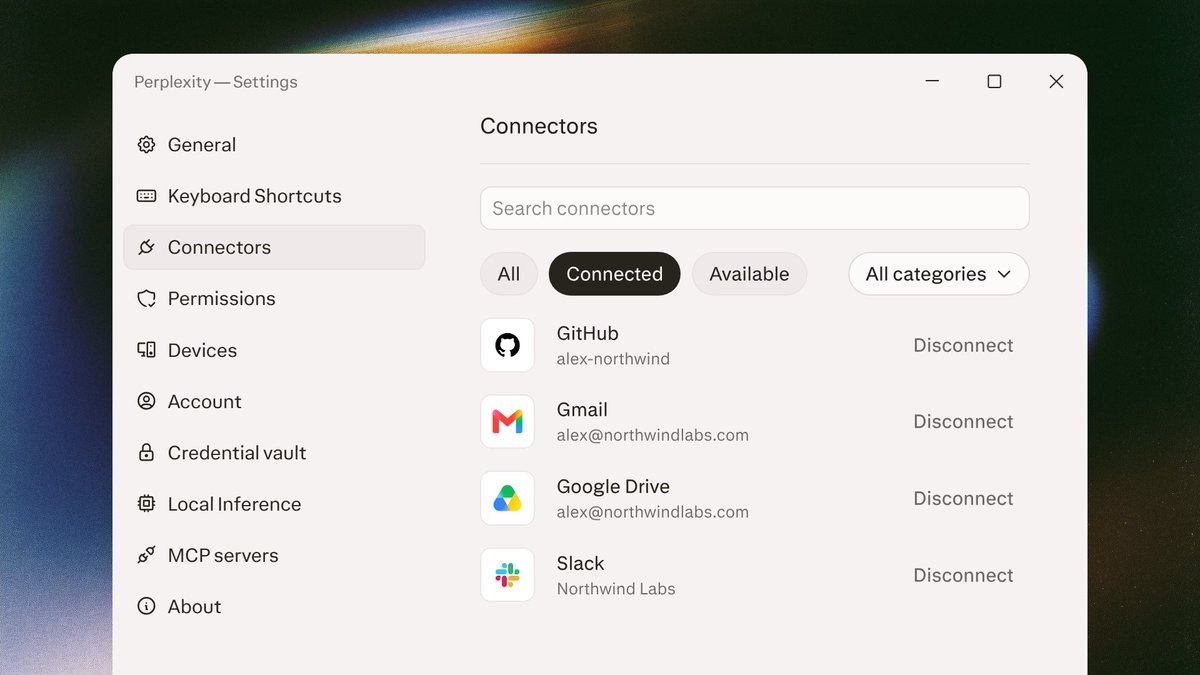The height and width of the screenshot is (675, 1200).
Task: Click the Google Drive logo icon
Action: pyautogui.click(x=507, y=498)
